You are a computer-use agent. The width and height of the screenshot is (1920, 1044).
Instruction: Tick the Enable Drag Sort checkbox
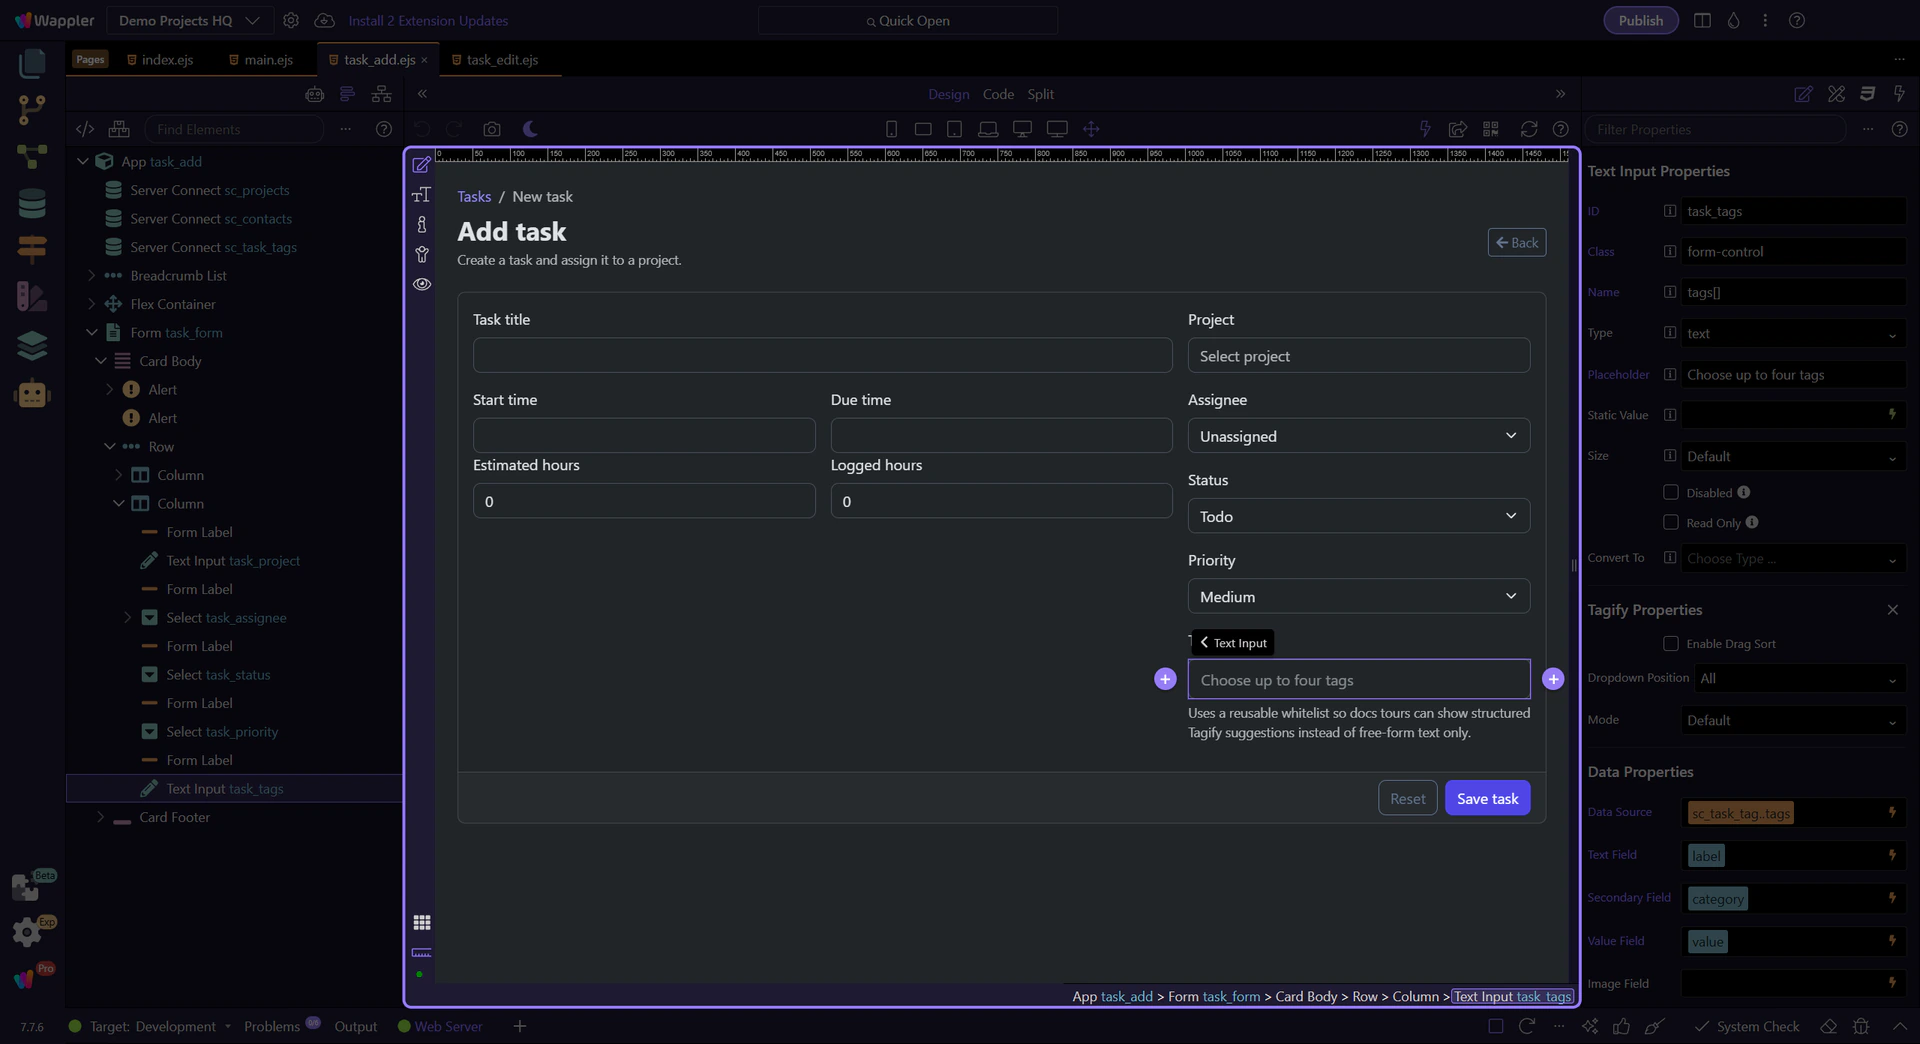pyautogui.click(x=1670, y=643)
